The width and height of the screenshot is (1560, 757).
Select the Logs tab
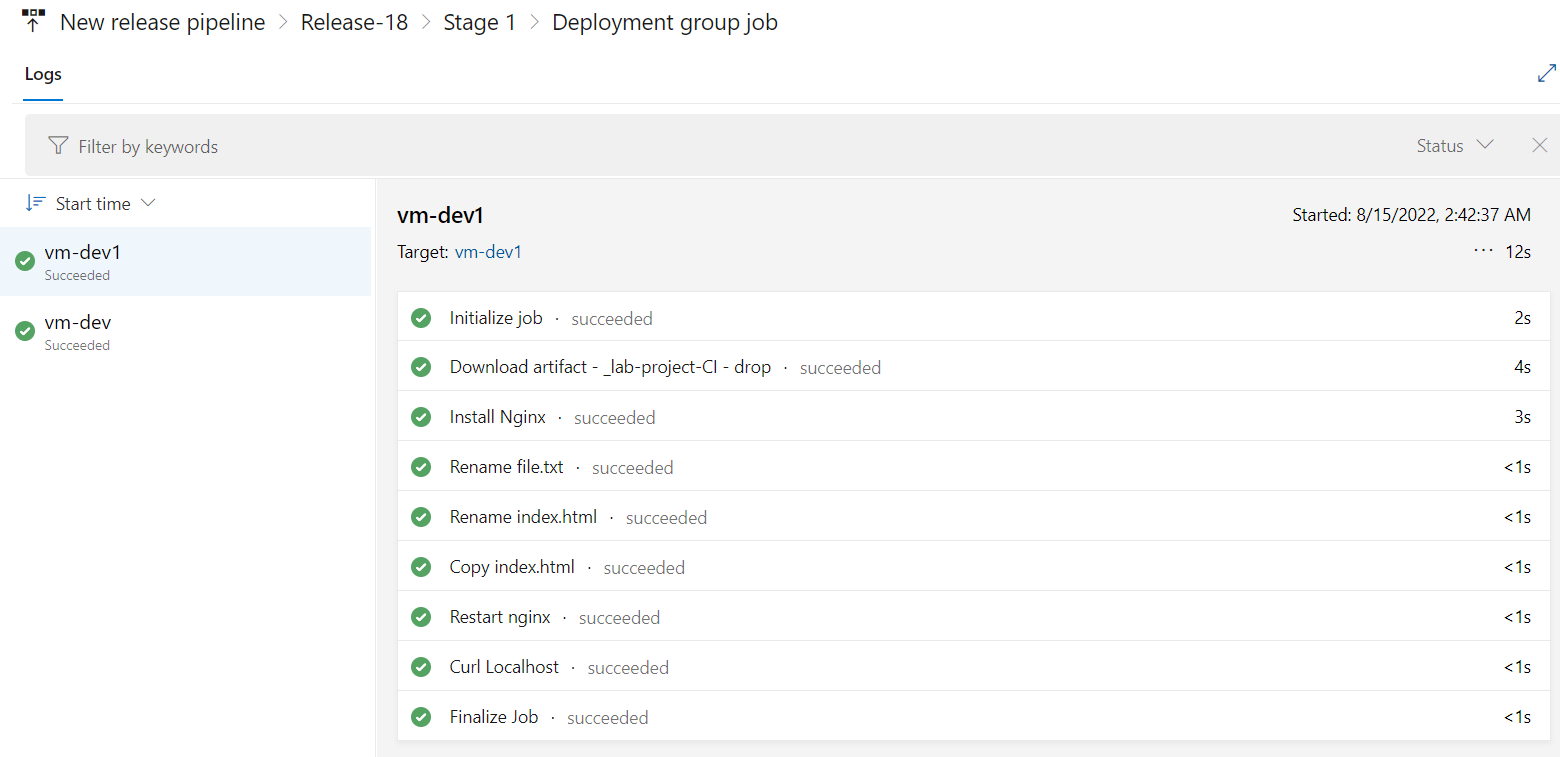43,75
